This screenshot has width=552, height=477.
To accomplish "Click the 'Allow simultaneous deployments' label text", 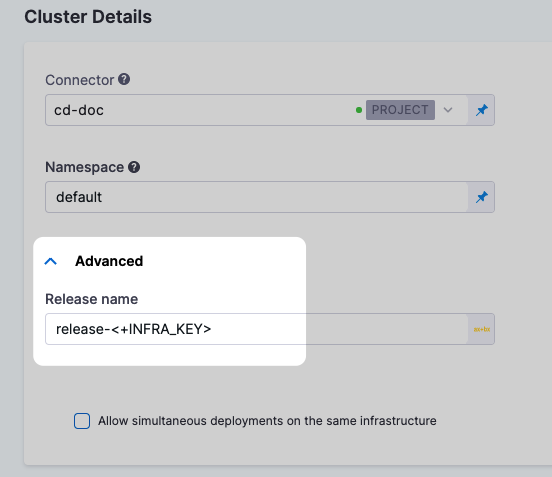I will pyautogui.click(x=267, y=421).
